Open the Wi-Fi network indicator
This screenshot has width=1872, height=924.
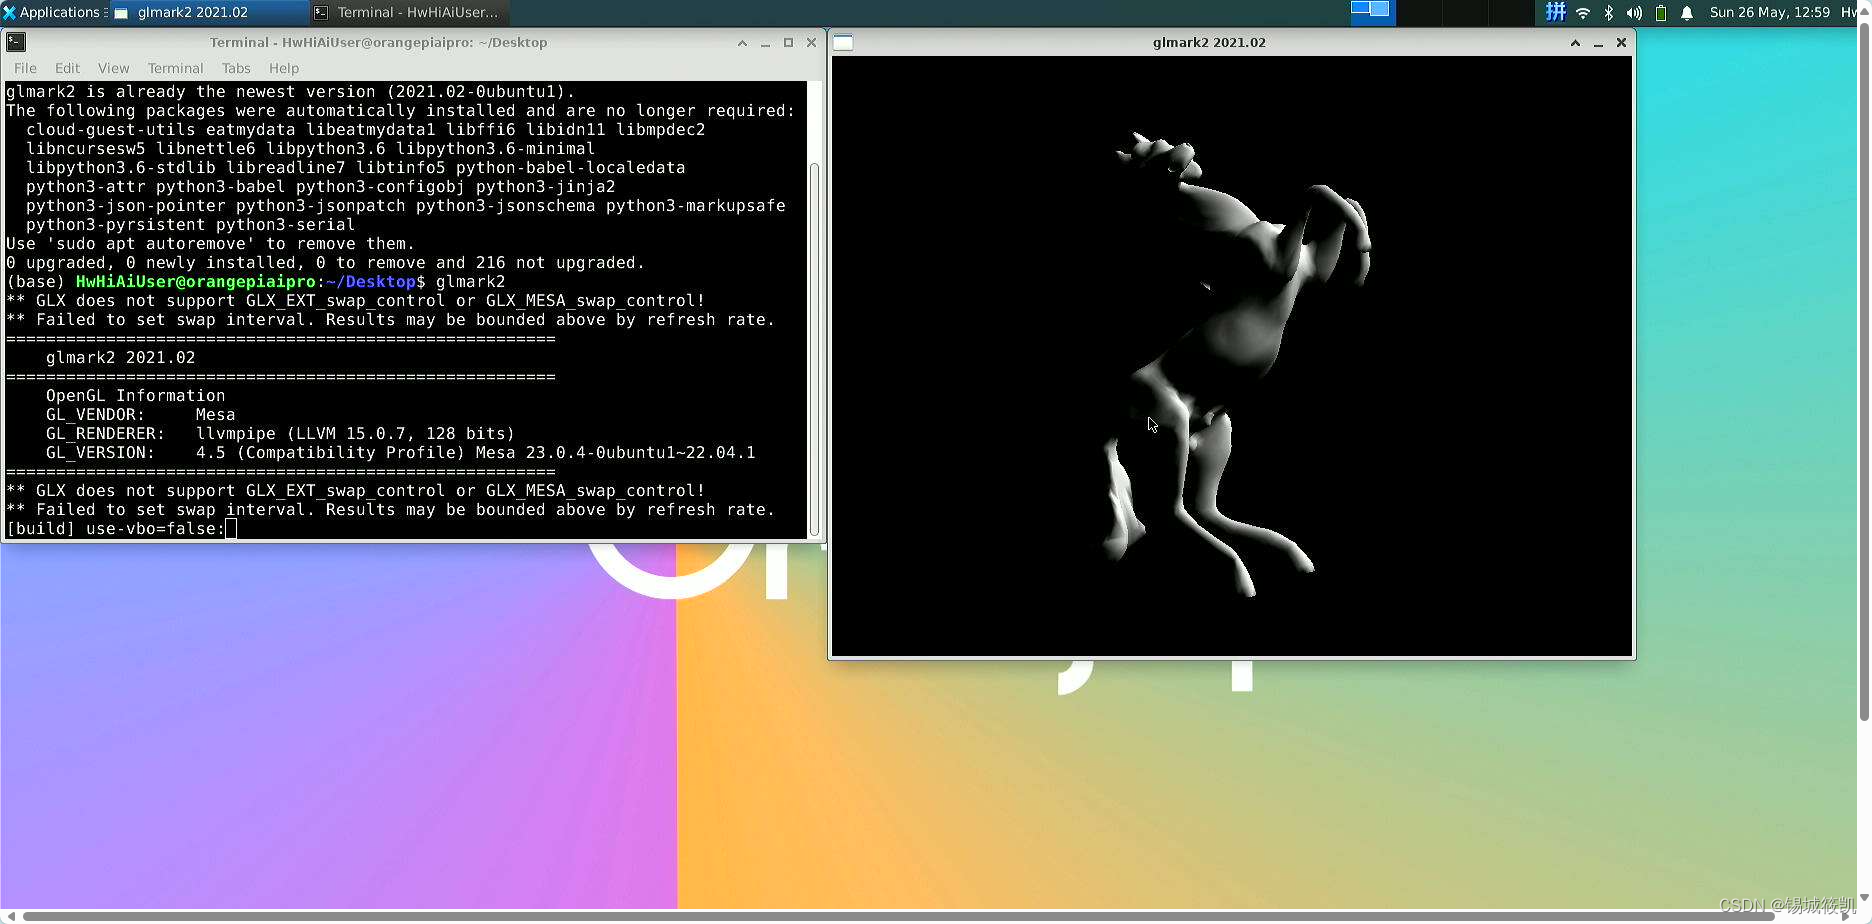(1583, 13)
